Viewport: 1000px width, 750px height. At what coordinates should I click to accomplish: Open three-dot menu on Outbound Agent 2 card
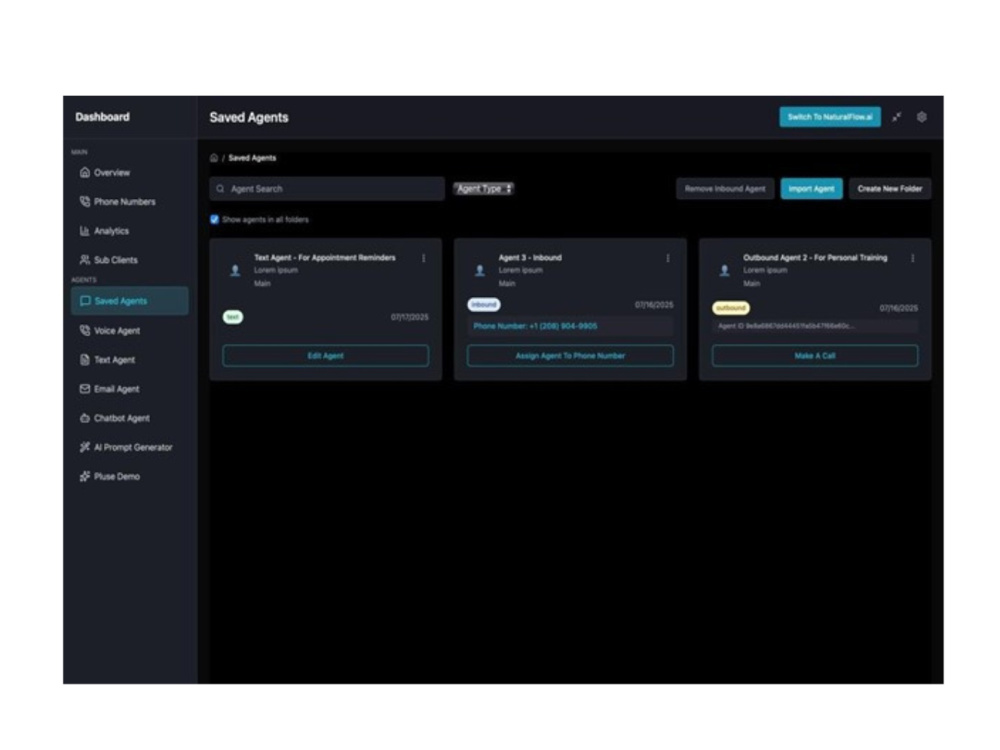pyautogui.click(x=913, y=258)
